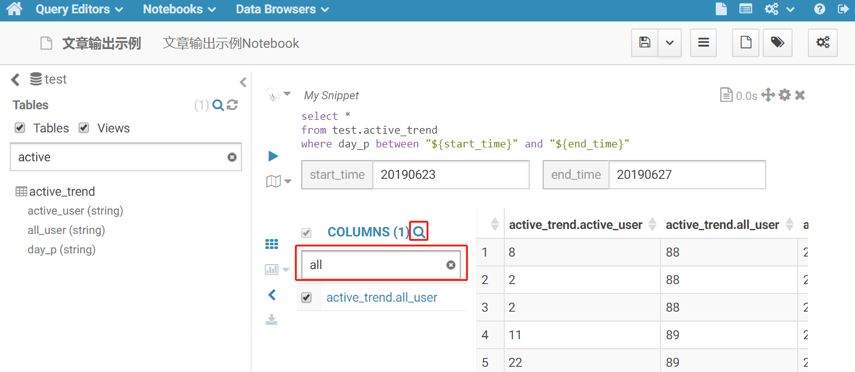The image size is (855, 372).
Task: Close the snippet with the X icon
Action: [800, 95]
